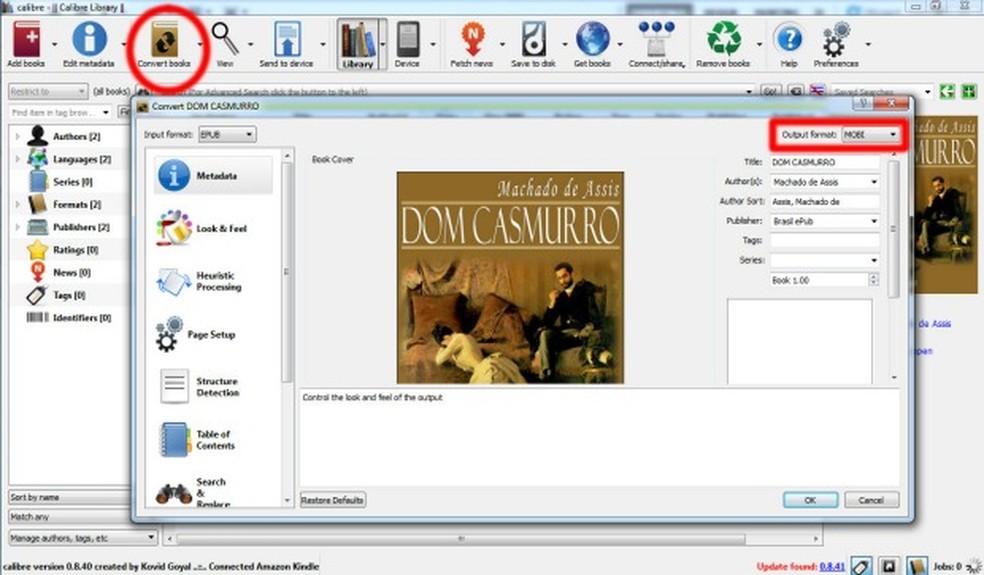Viewport: 984px width, 575px height.
Task: Click the Cancel button
Action: tap(871, 500)
